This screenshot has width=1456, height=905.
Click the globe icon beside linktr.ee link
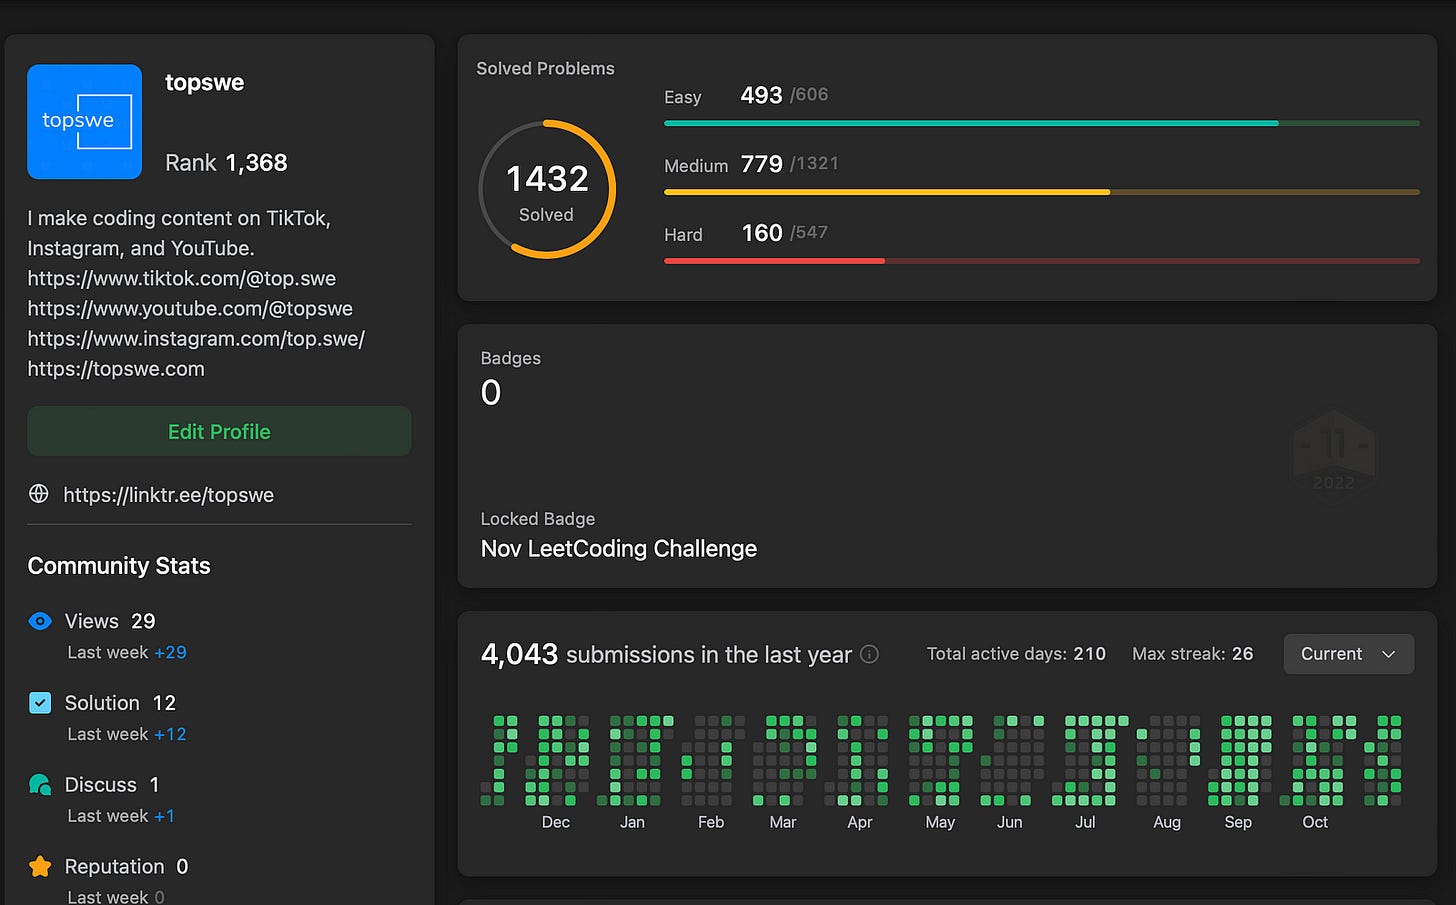(x=39, y=494)
